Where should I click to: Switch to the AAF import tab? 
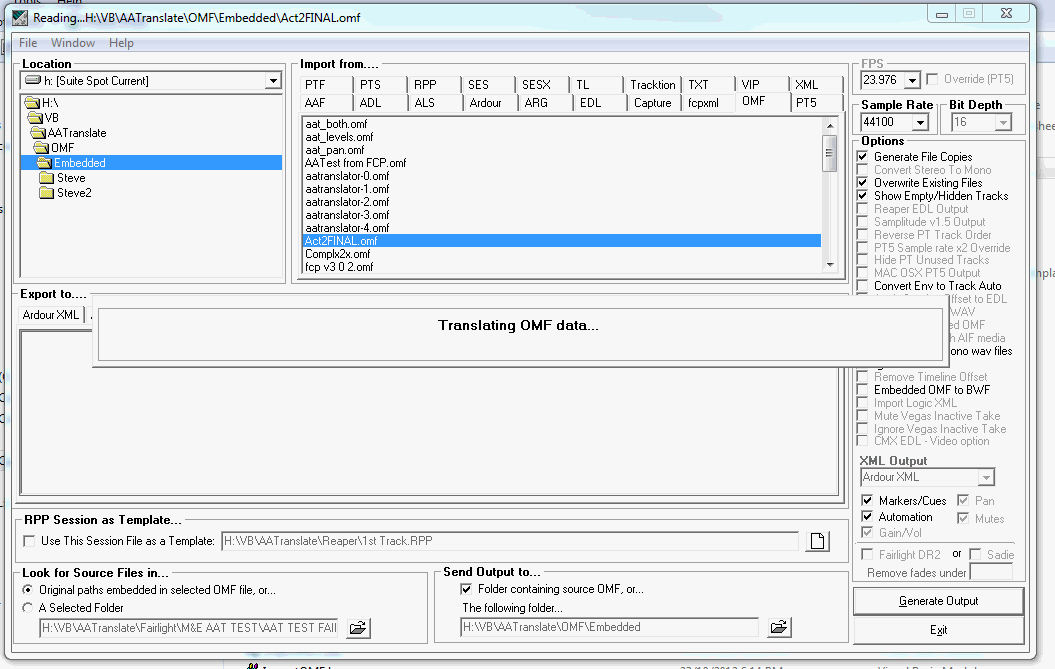(315, 103)
